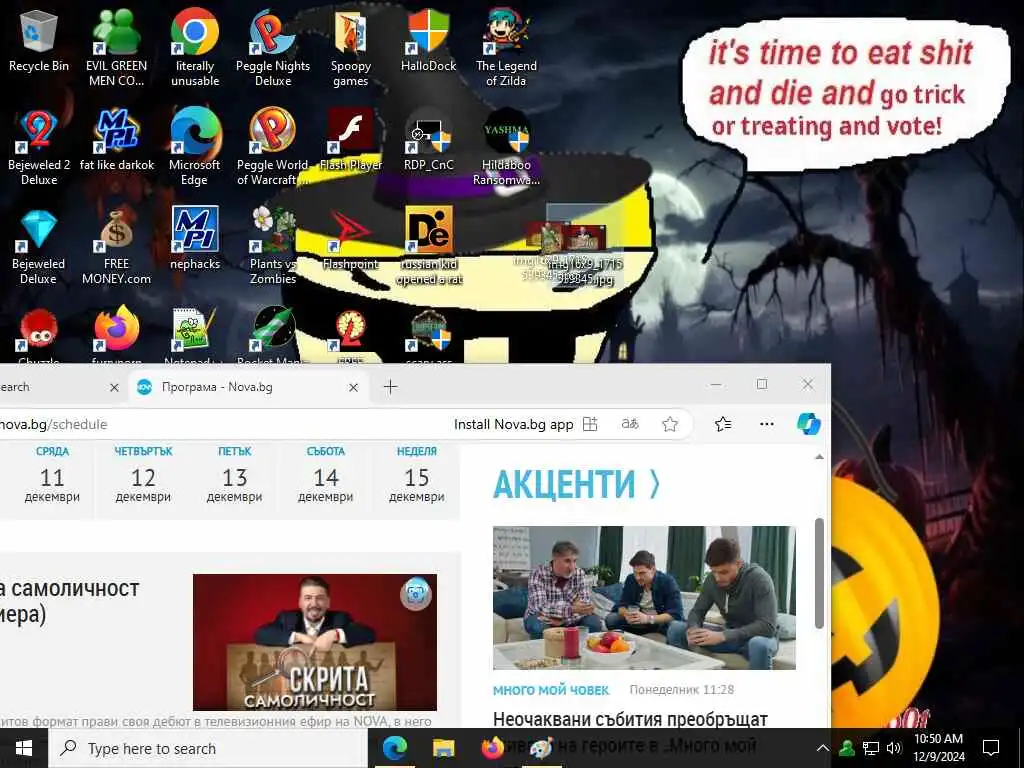The image size is (1024, 768).
Task: Open Firefox from the taskbar
Action: [493, 748]
